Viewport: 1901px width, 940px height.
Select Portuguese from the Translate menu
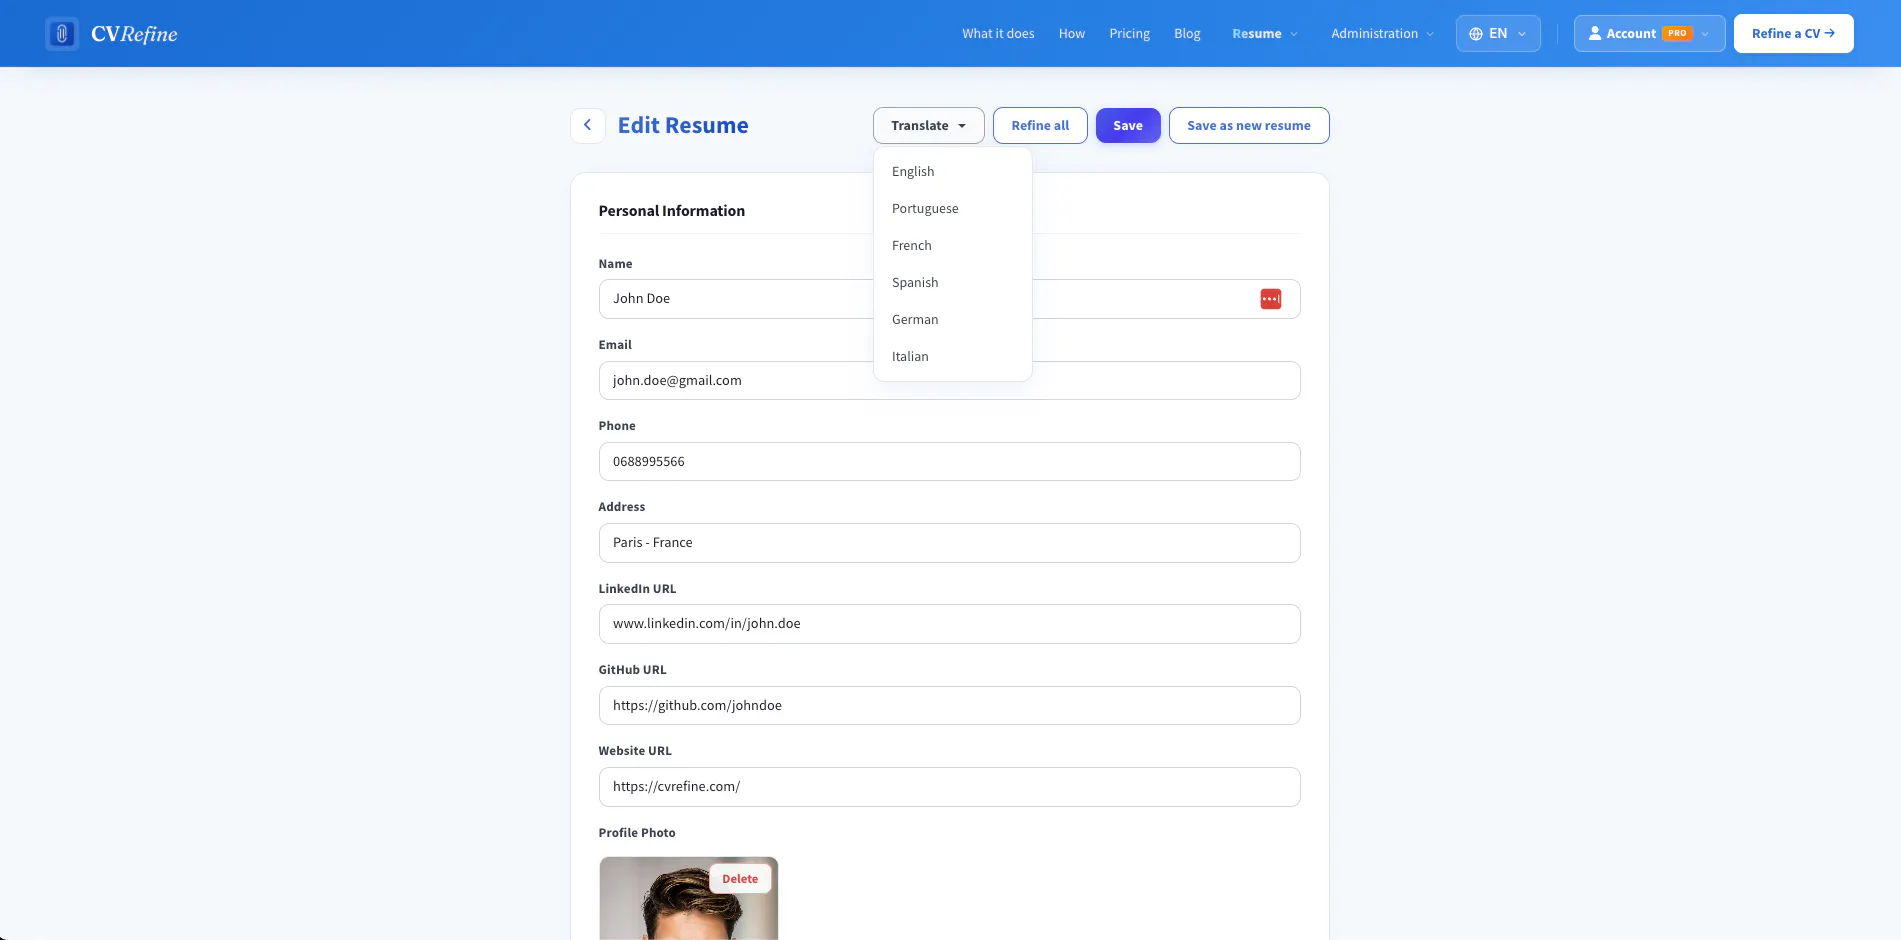pyautogui.click(x=953, y=209)
